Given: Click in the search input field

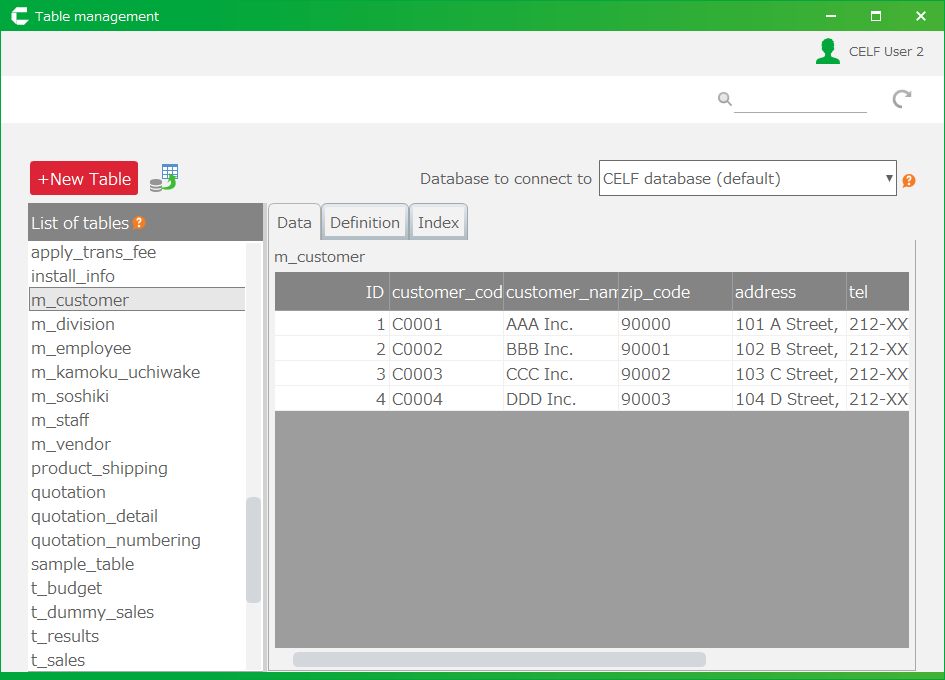Looking at the screenshot, I should pyautogui.click(x=800, y=100).
